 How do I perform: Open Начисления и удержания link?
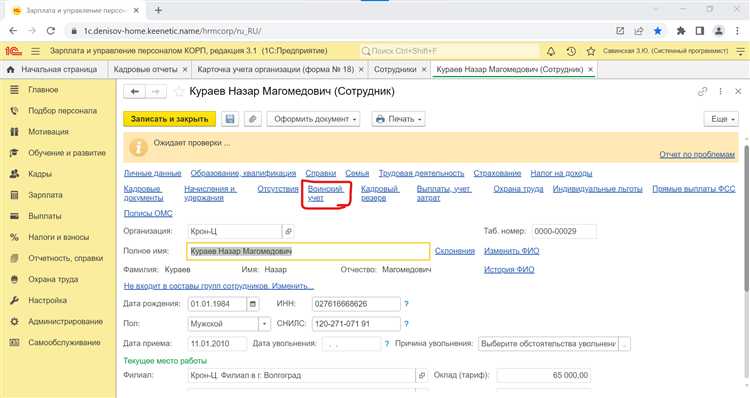click(210, 193)
